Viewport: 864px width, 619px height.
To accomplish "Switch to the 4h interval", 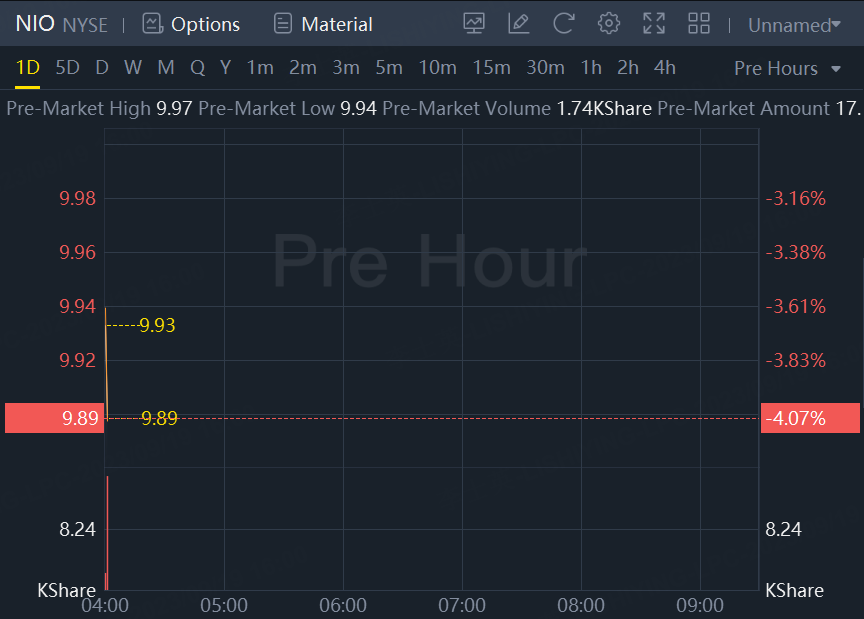I will tap(664, 68).
